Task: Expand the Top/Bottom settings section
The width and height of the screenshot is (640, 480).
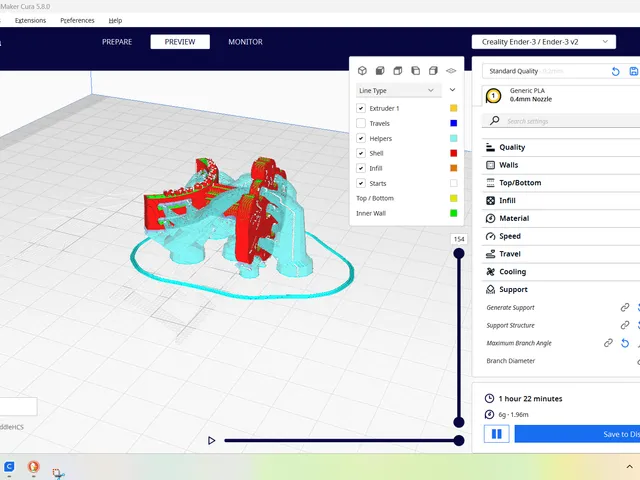Action: [x=561, y=183]
